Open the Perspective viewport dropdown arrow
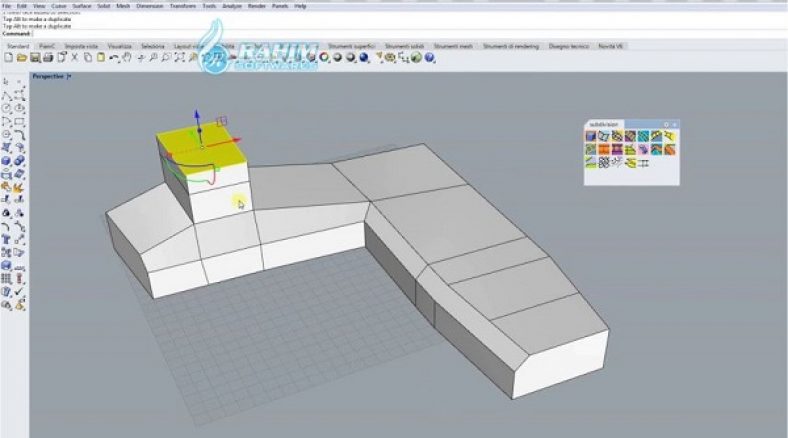This screenshot has height=438, width=788. click(69, 76)
